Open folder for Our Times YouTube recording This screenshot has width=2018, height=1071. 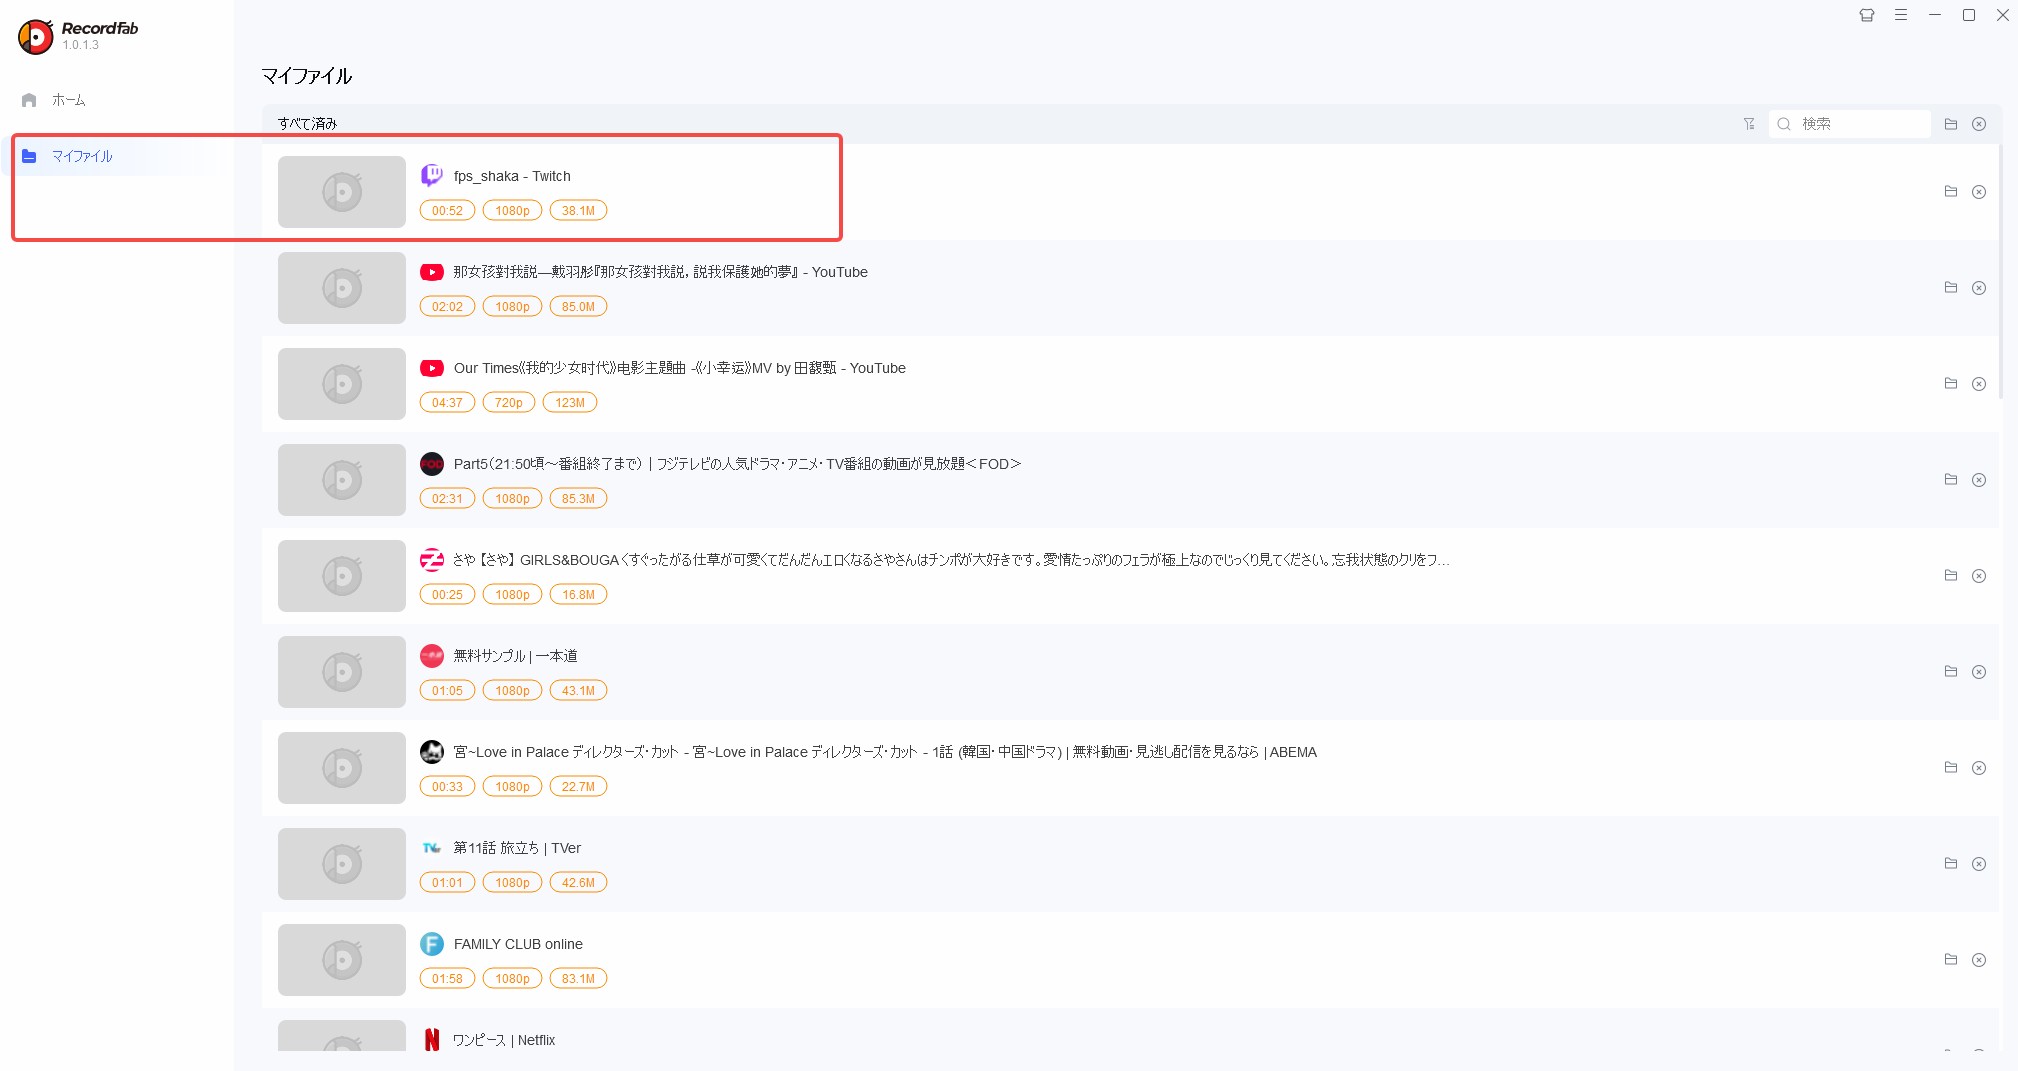tap(1950, 383)
